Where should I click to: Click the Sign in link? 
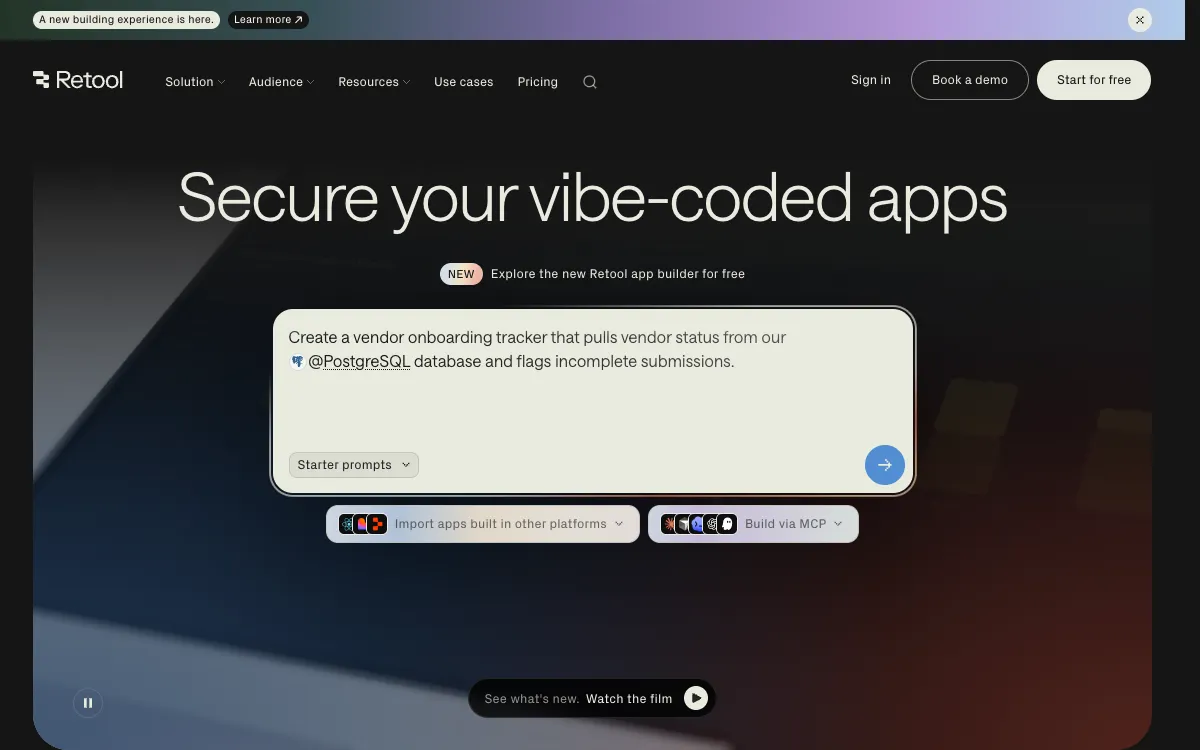tap(871, 80)
